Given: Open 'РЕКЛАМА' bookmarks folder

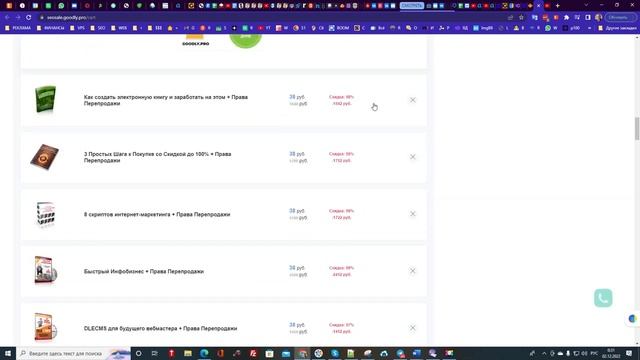Looking at the screenshot, I should point(18,28).
